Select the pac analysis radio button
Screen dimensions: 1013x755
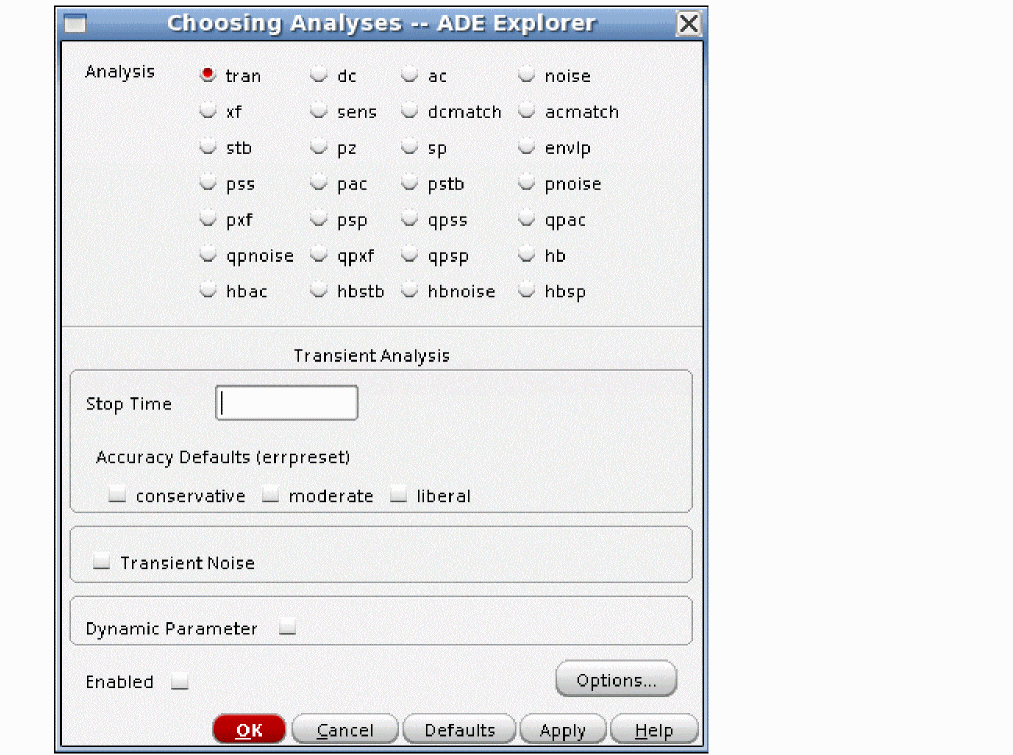319,183
